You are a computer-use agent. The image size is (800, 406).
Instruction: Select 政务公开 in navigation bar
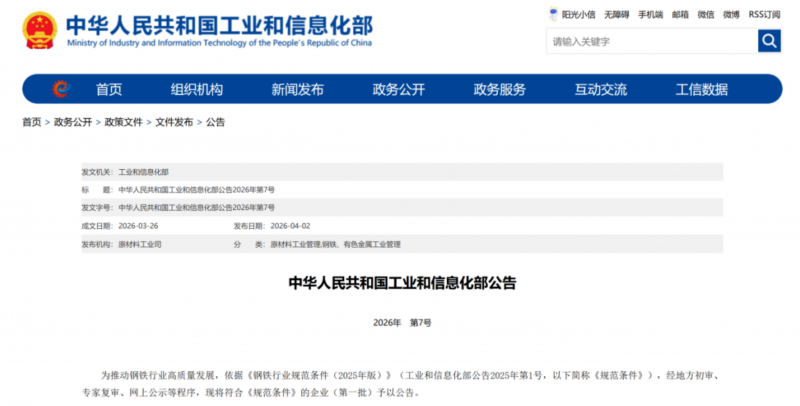pyautogui.click(x=399, y=89)
